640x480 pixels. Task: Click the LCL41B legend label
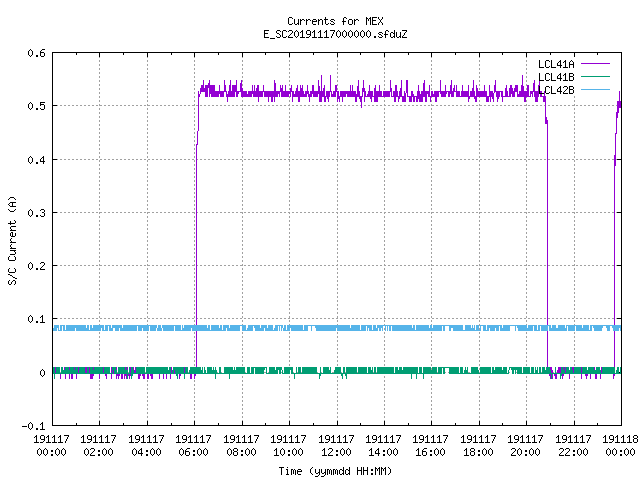[x=556, y=77]
